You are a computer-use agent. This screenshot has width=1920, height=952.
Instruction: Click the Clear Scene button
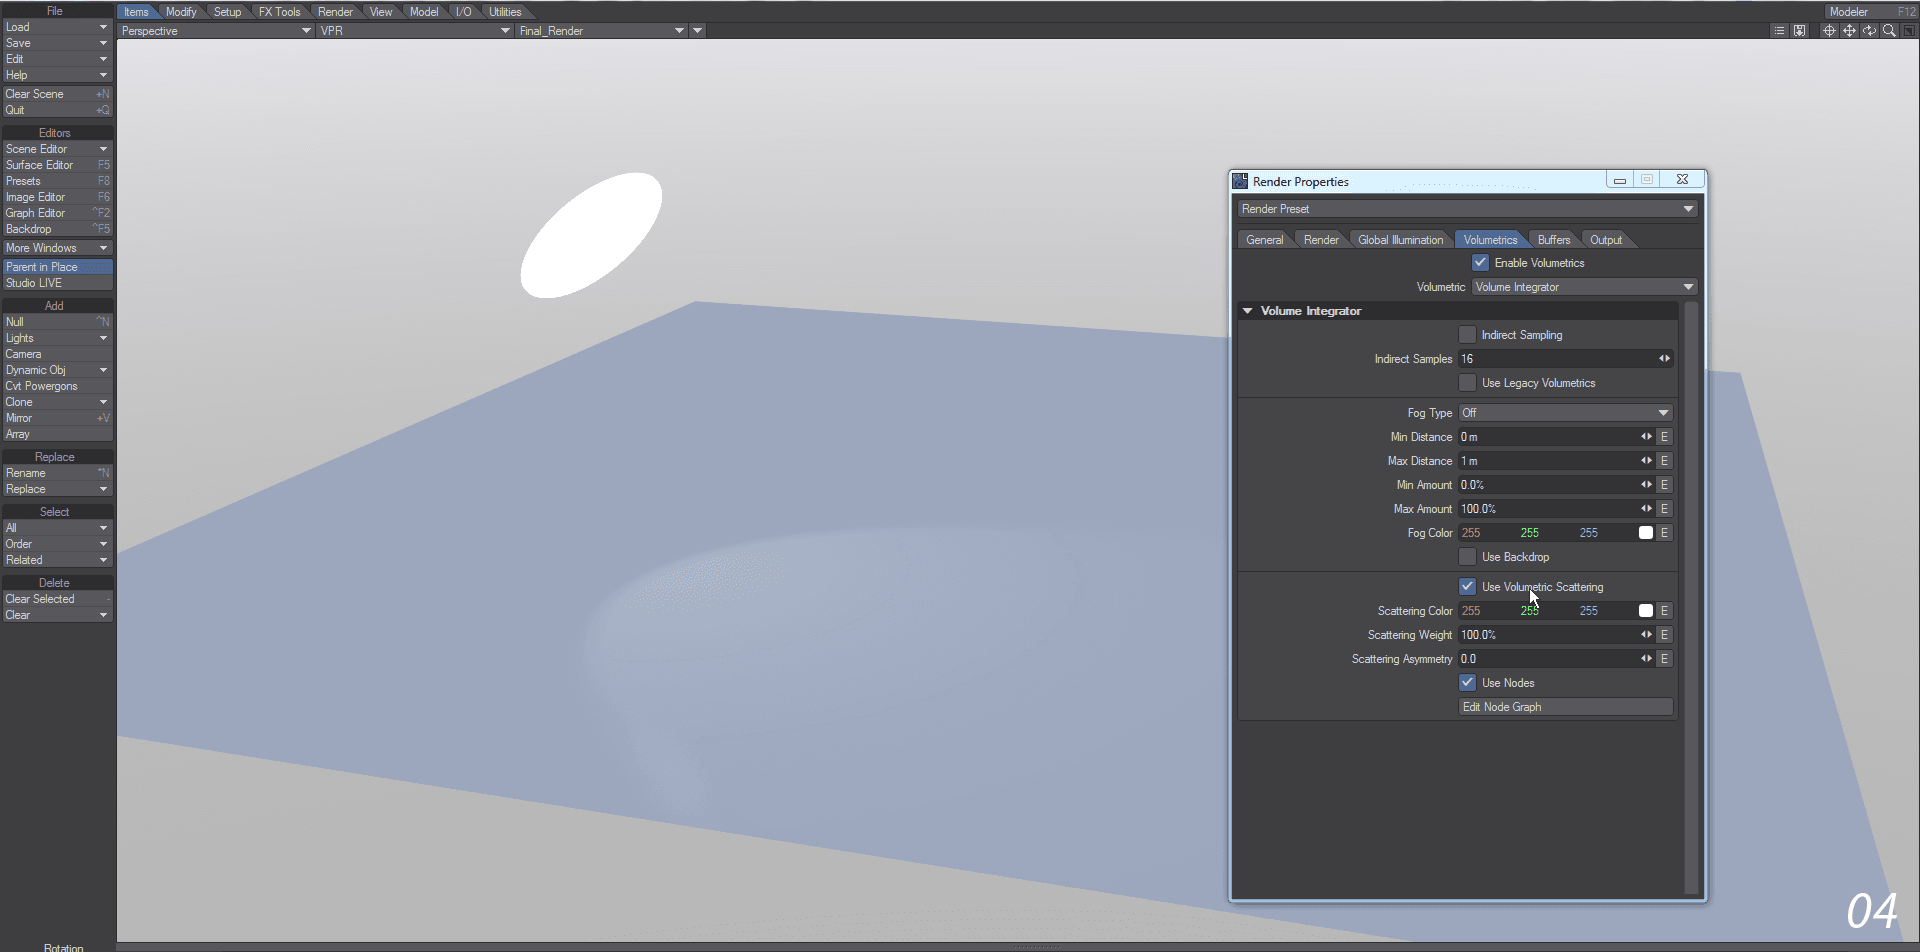coord(56,94)
